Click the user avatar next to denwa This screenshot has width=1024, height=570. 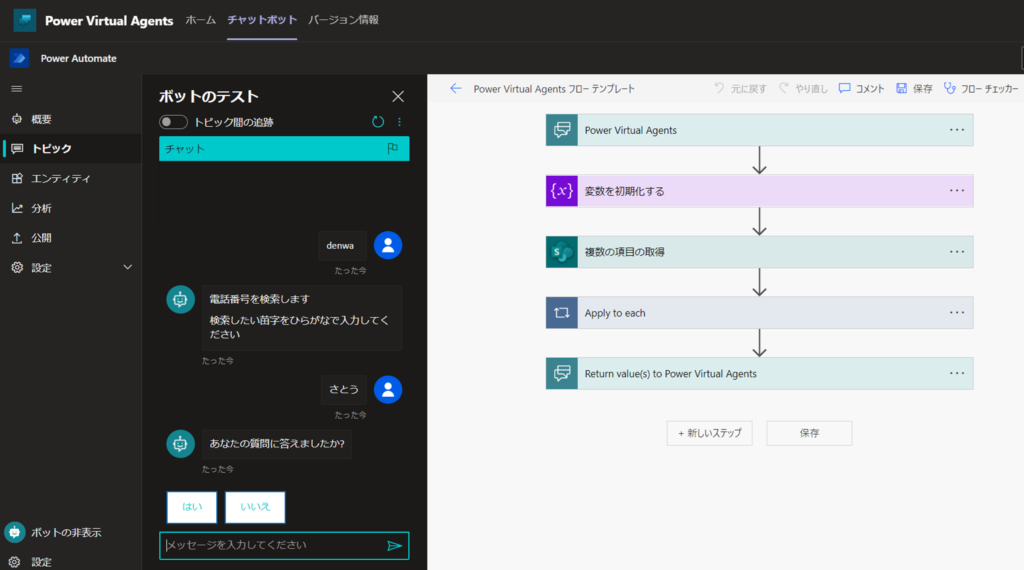coord(388,245)
